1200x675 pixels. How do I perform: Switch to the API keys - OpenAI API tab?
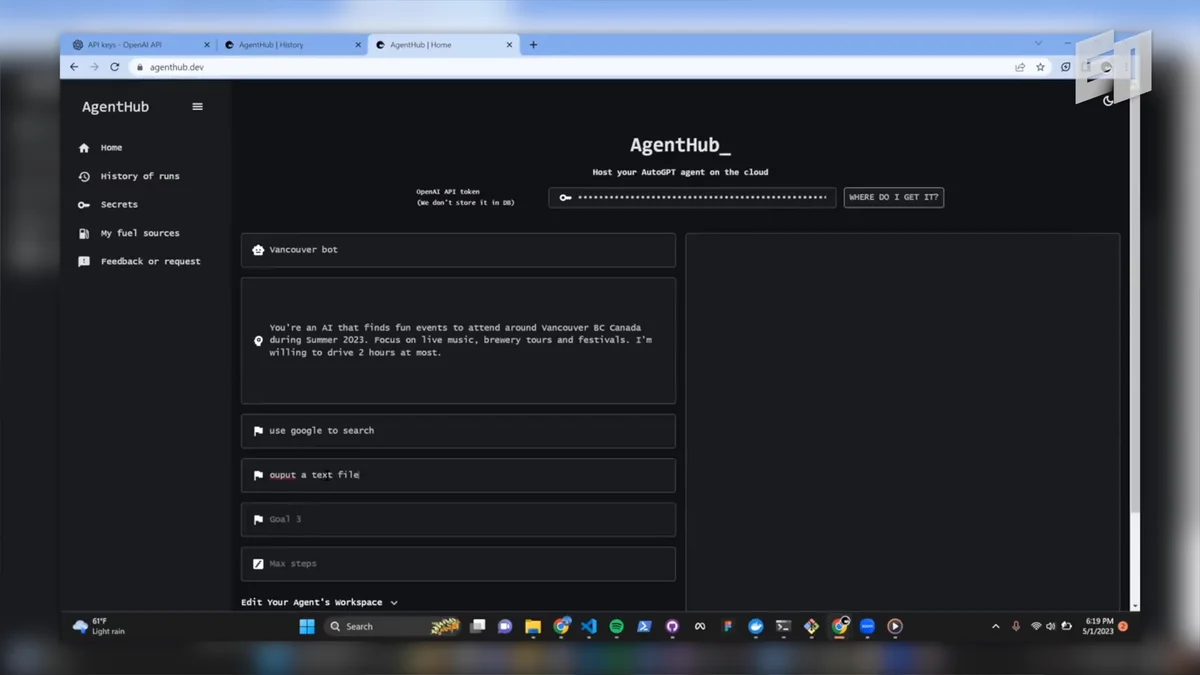click(140, 45)
